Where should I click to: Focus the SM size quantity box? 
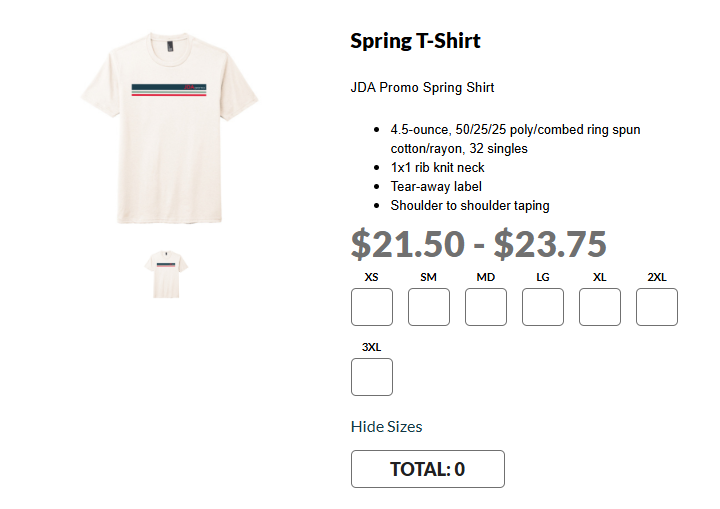[429, 307]
